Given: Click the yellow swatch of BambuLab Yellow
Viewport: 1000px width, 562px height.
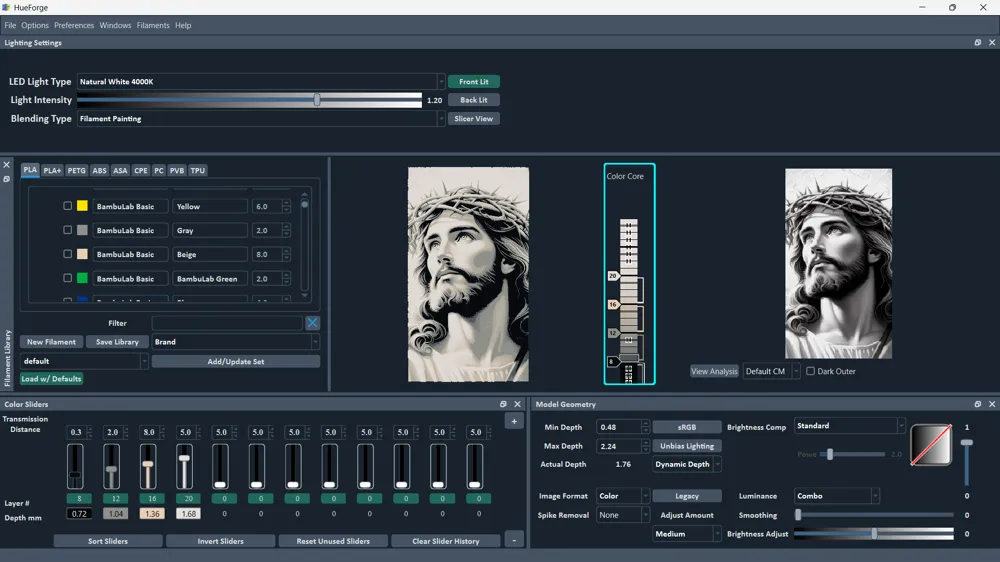Looking at the screenshot, I should pyautogui.click(x=82, y=206).
